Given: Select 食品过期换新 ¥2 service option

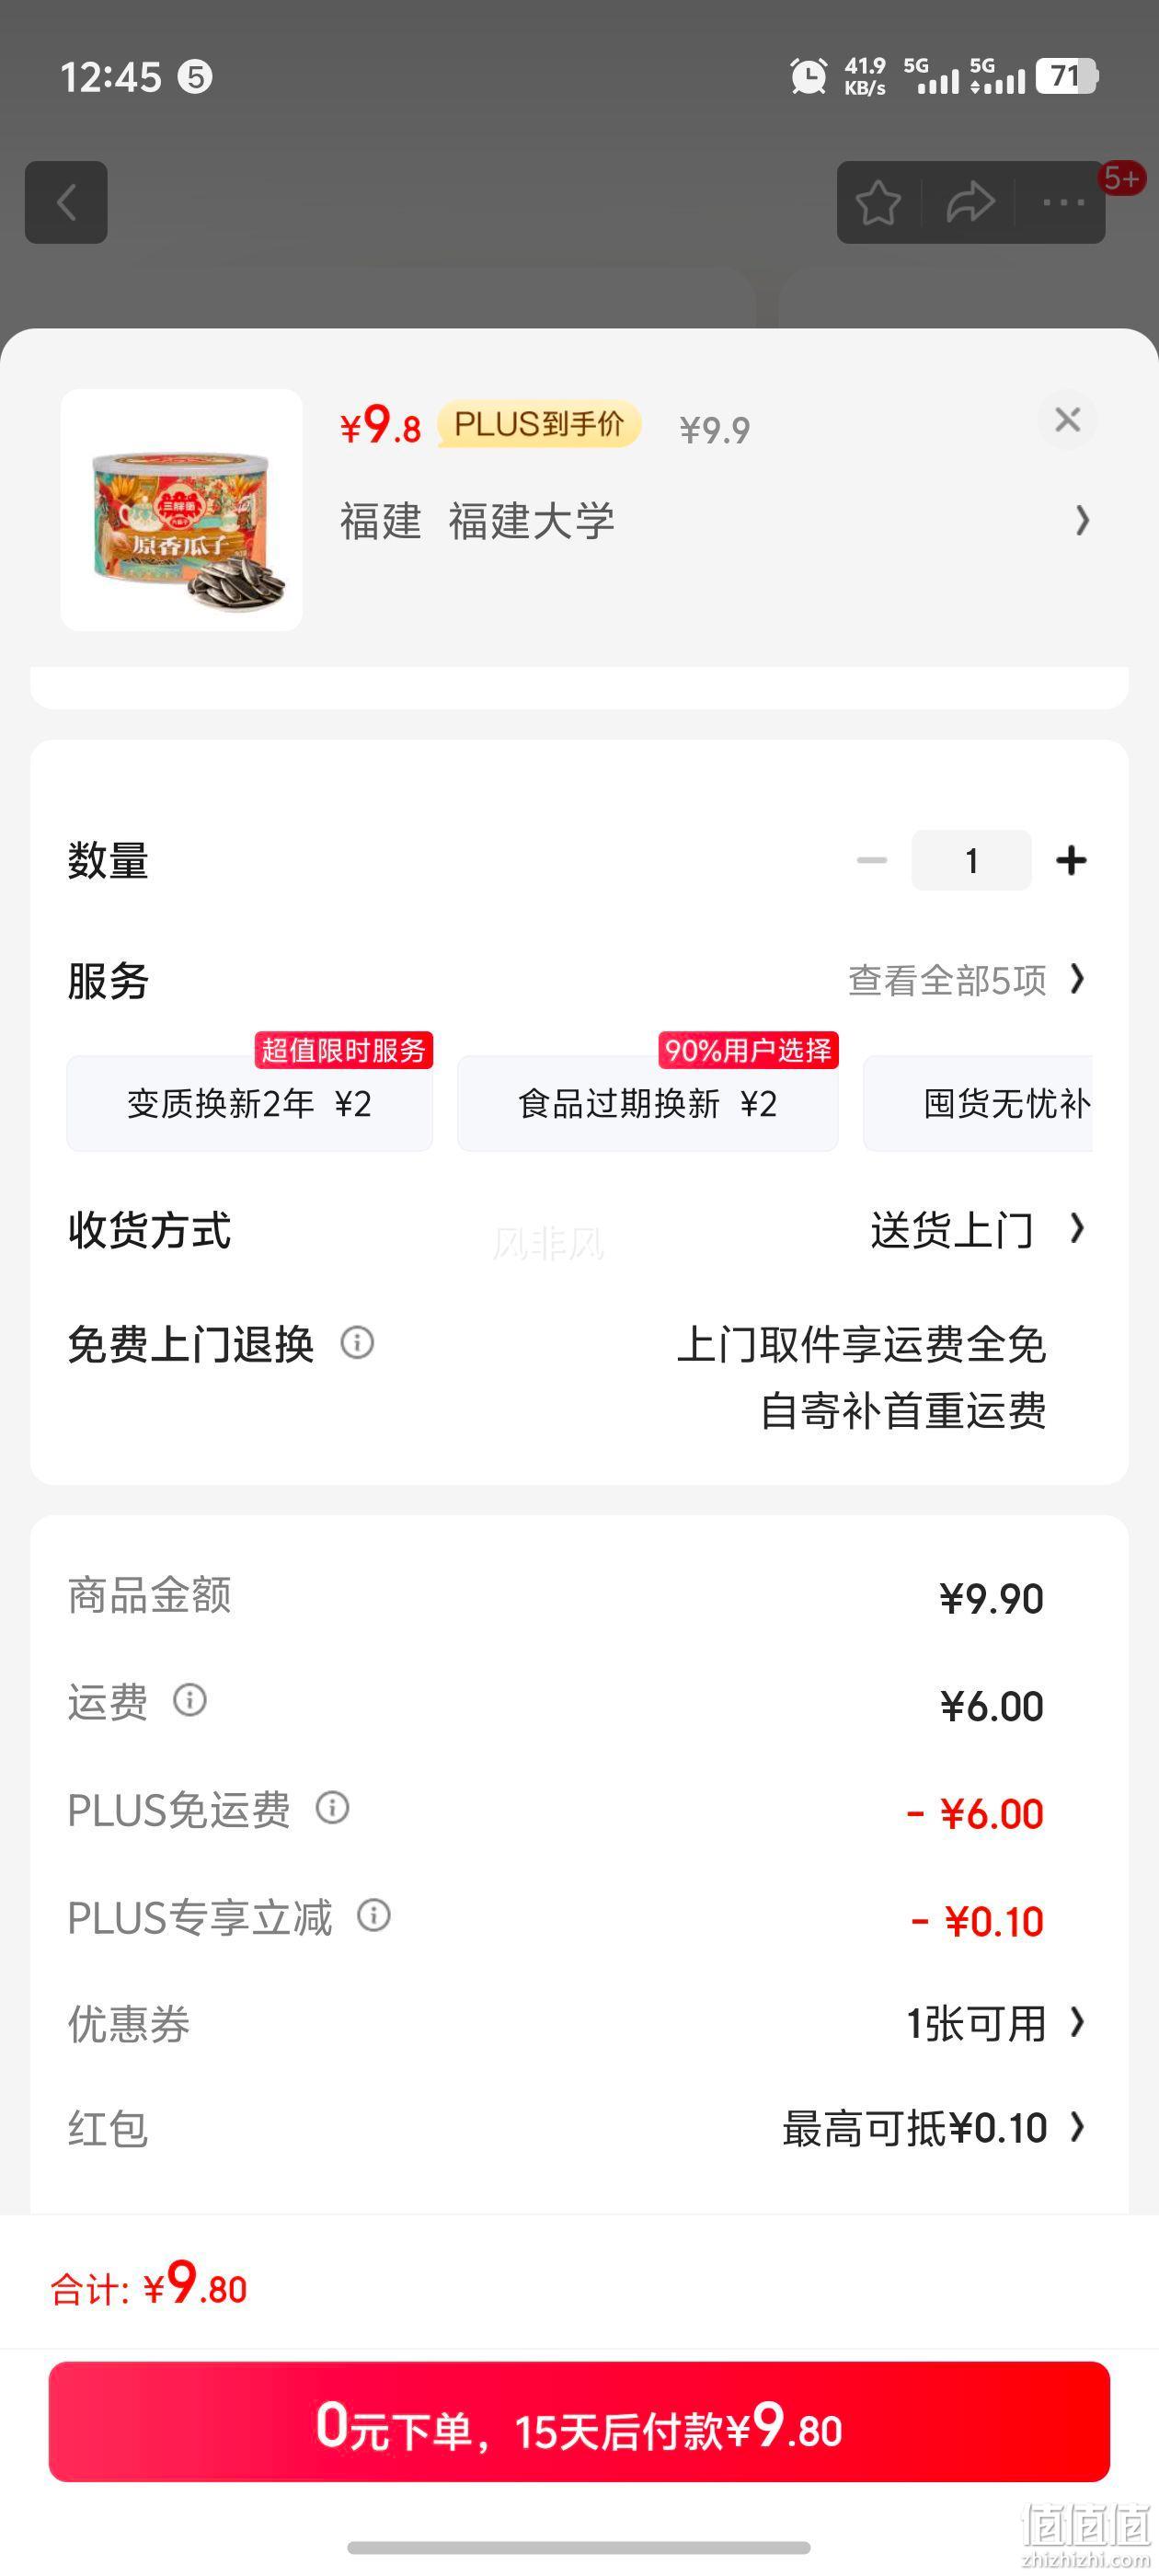Looking at the screenshot, I should 648,1103.
